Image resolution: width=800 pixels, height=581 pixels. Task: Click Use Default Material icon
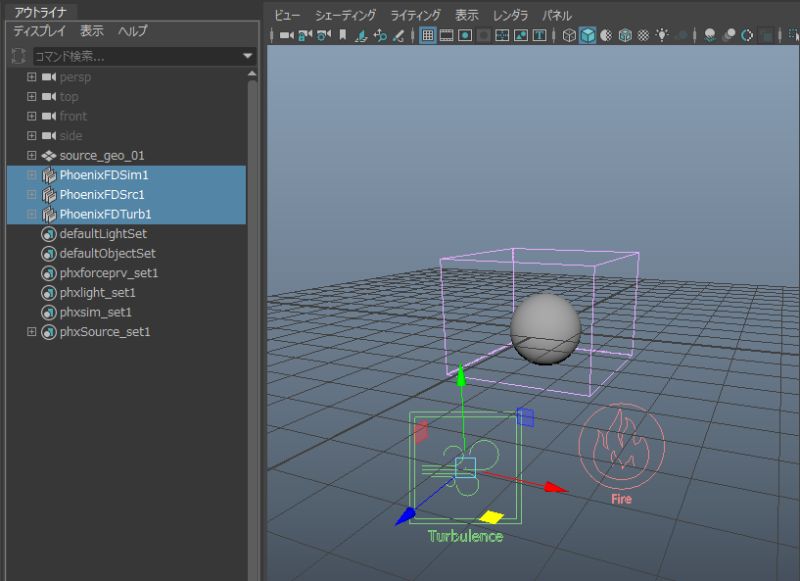(x=606, y=35)
